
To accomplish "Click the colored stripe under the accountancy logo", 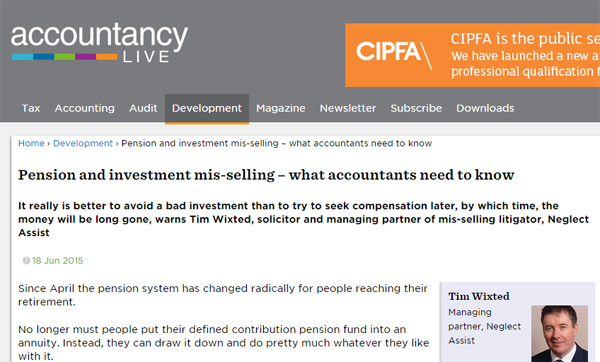I will click(x=64, y=57).
